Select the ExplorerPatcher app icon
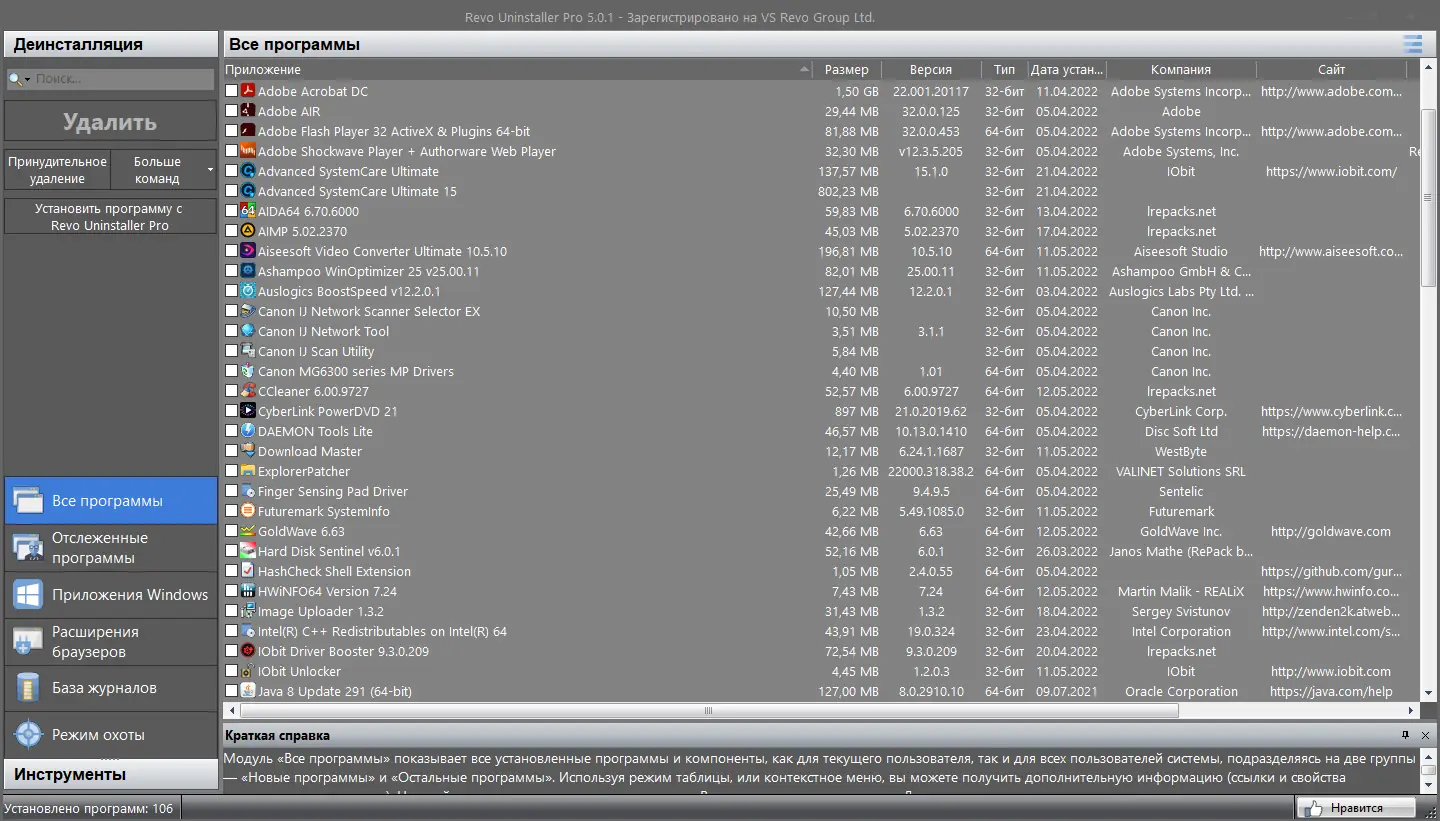Screen dimensions: 1440x821 (248, 471)
